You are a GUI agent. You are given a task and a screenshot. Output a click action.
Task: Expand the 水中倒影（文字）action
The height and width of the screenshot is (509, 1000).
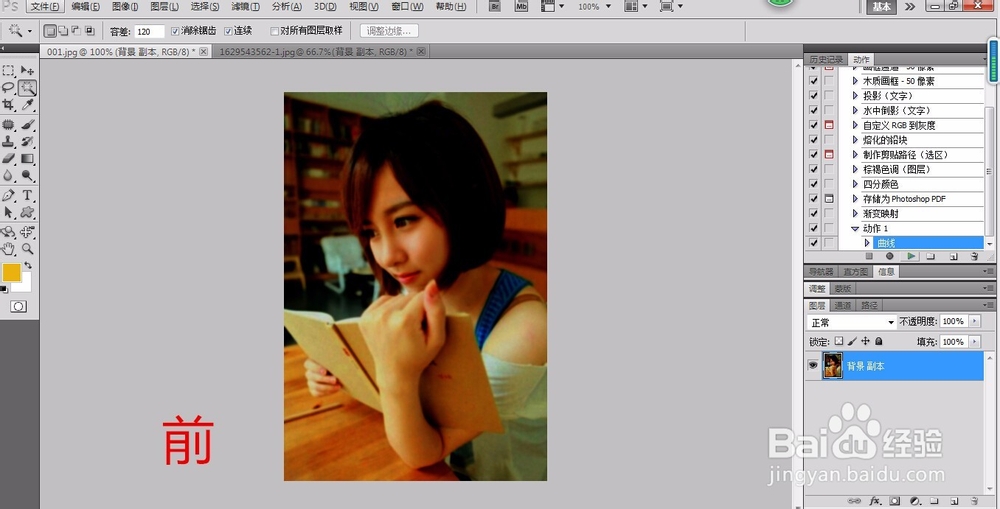855,110
